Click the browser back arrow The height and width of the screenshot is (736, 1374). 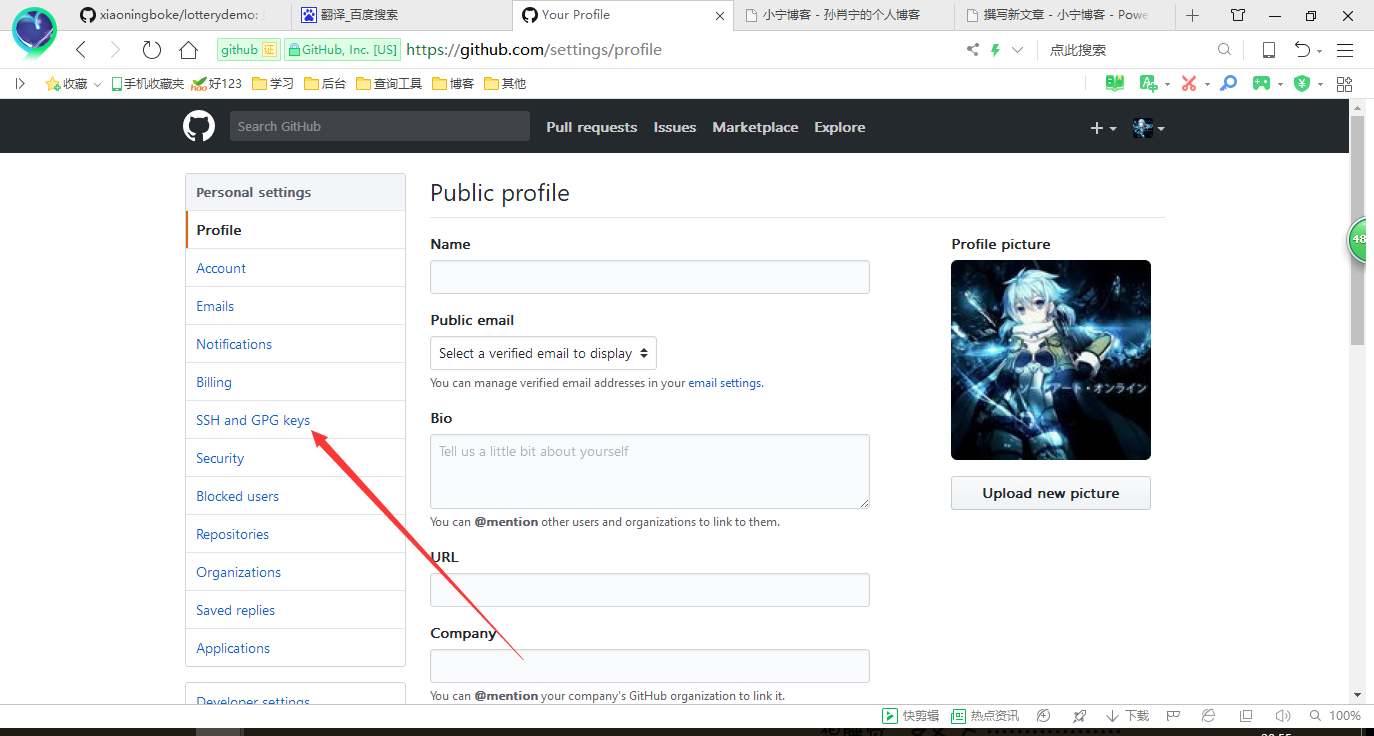click(82, 50)
